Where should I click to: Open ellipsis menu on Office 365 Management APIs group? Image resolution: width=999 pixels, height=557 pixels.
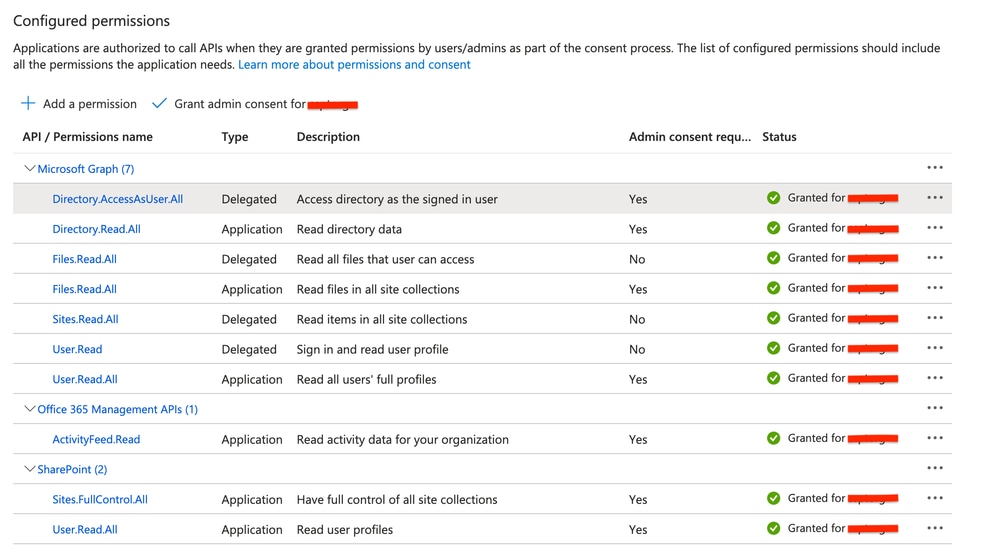point(935,408)
